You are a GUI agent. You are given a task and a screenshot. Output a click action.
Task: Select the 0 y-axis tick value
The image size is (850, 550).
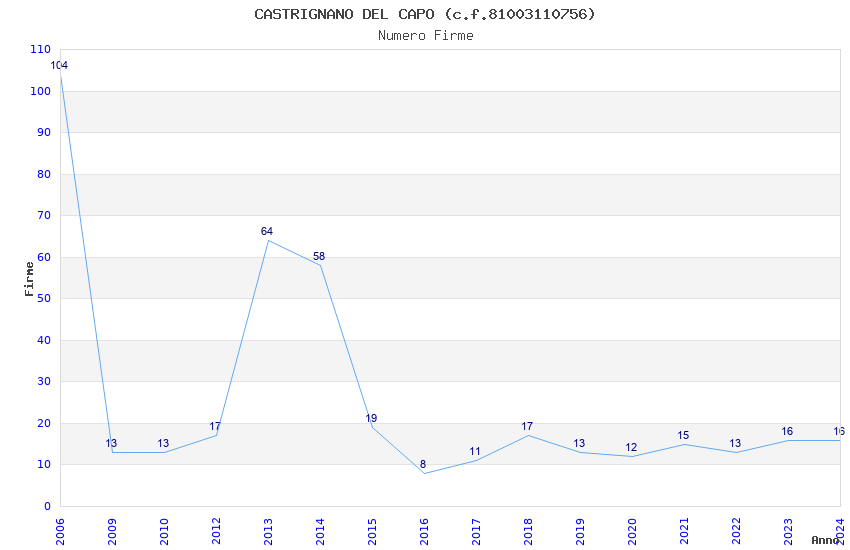(48, 506)
